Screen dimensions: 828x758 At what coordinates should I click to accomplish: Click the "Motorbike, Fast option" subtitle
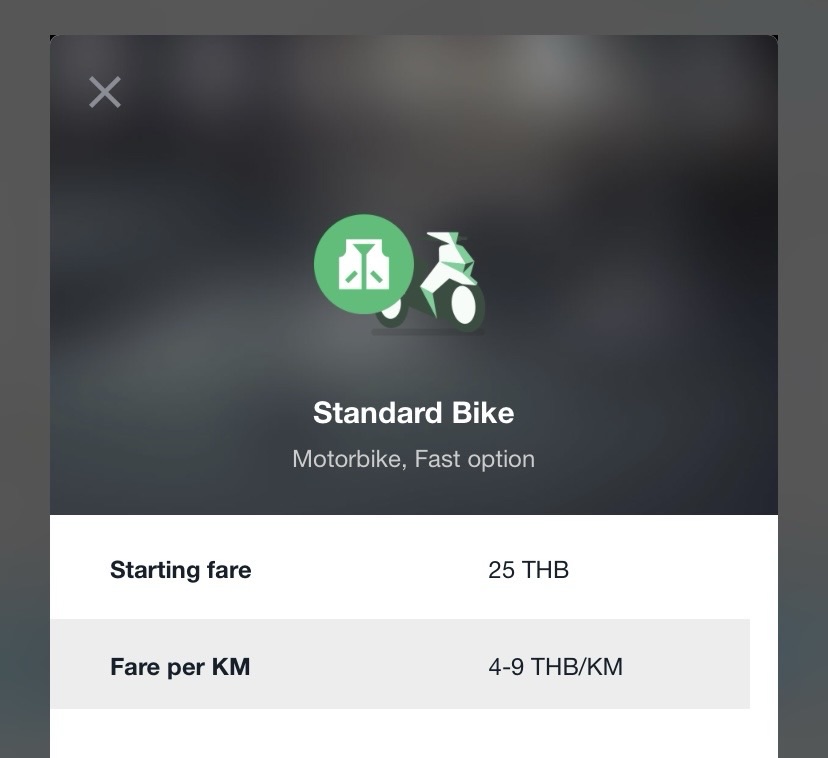tap(413, 459)
